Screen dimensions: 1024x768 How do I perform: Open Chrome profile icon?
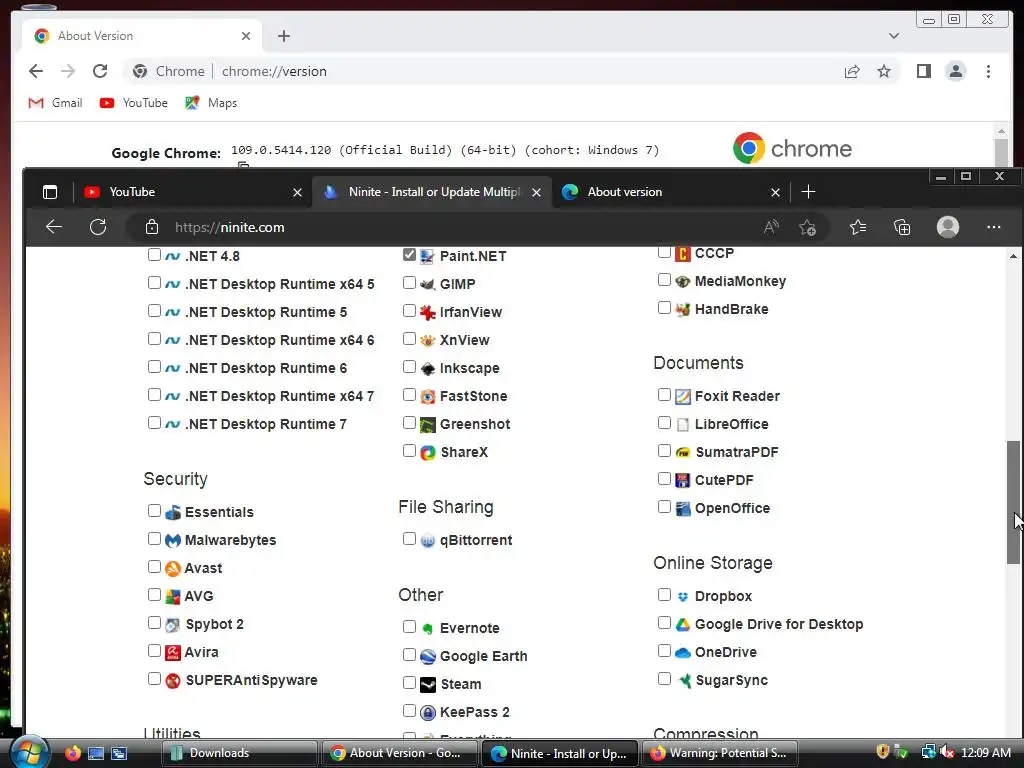(955, 71)
